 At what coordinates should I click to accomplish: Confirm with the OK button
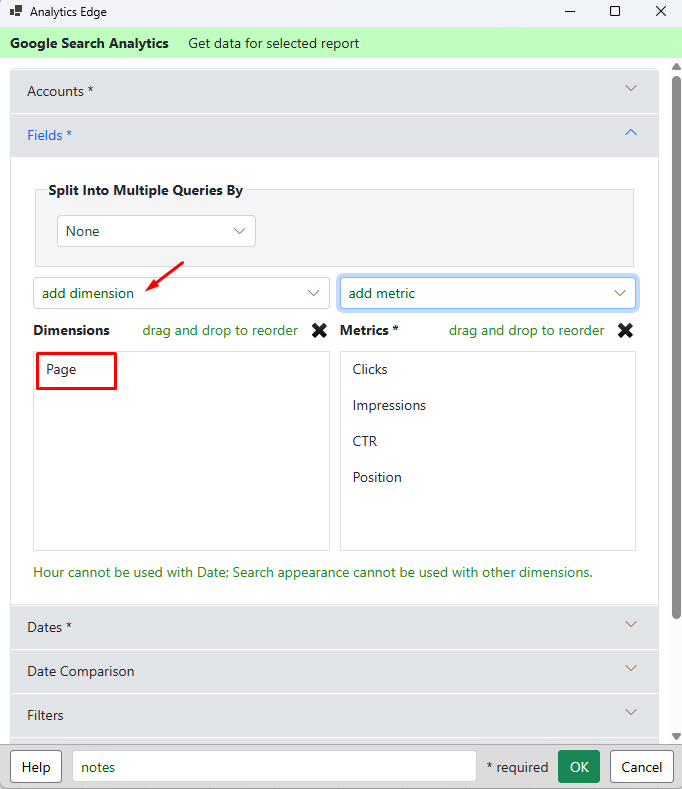[579, 767]
